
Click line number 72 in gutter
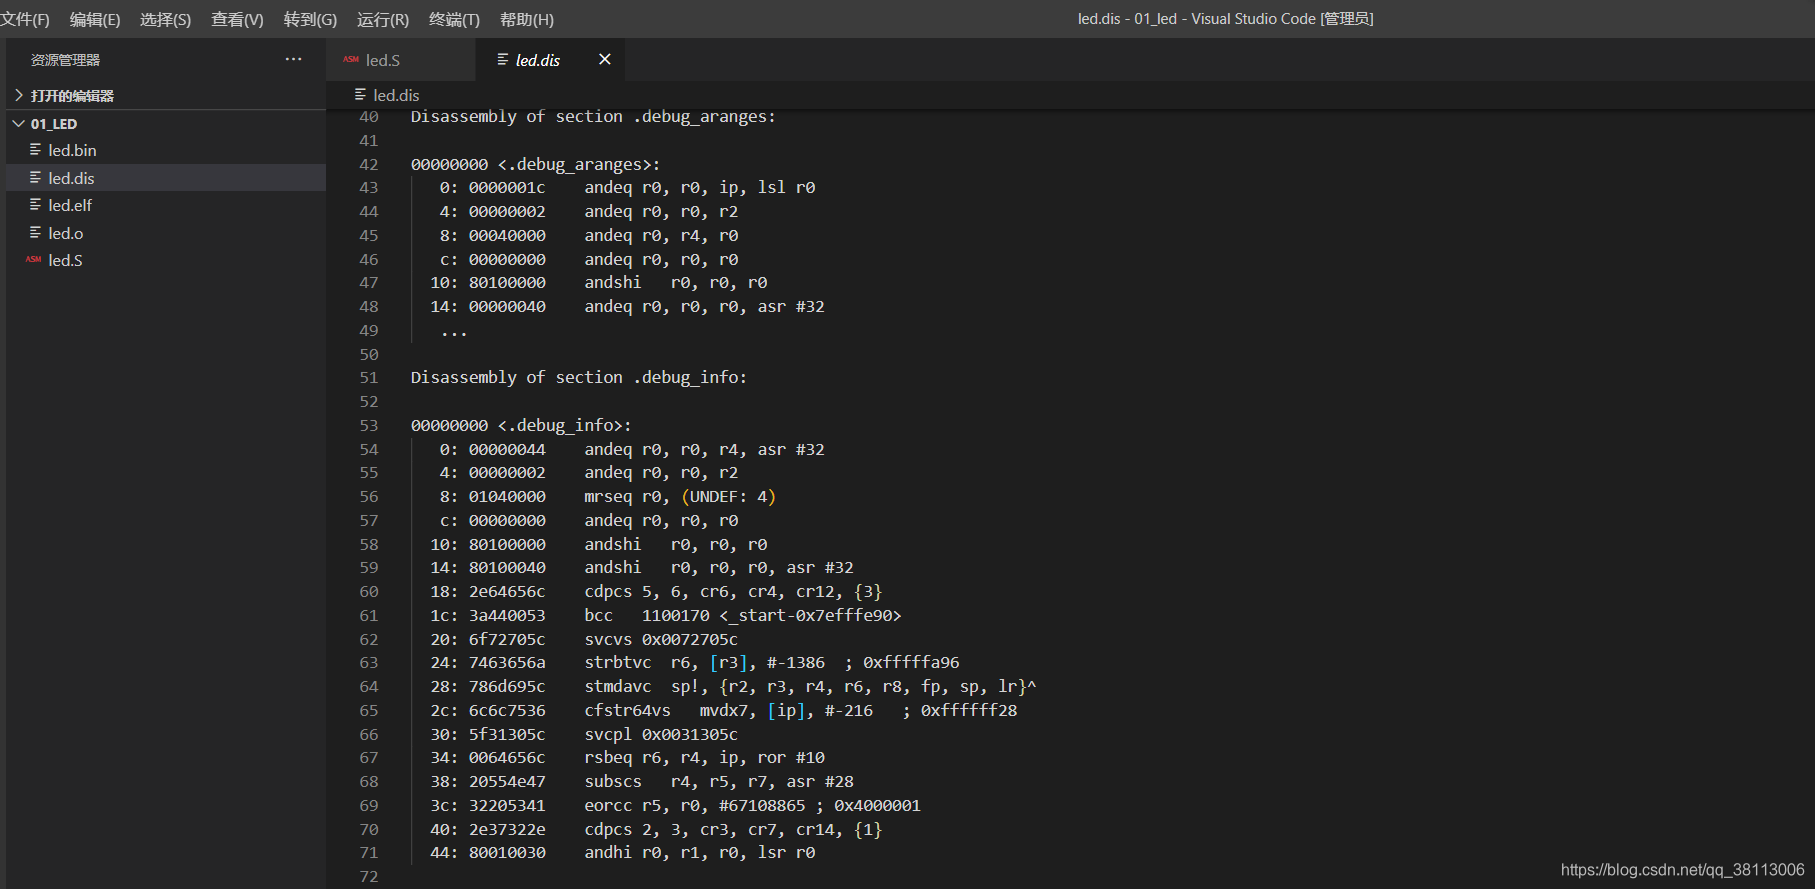pyautogui.click(x=369, y=877)
